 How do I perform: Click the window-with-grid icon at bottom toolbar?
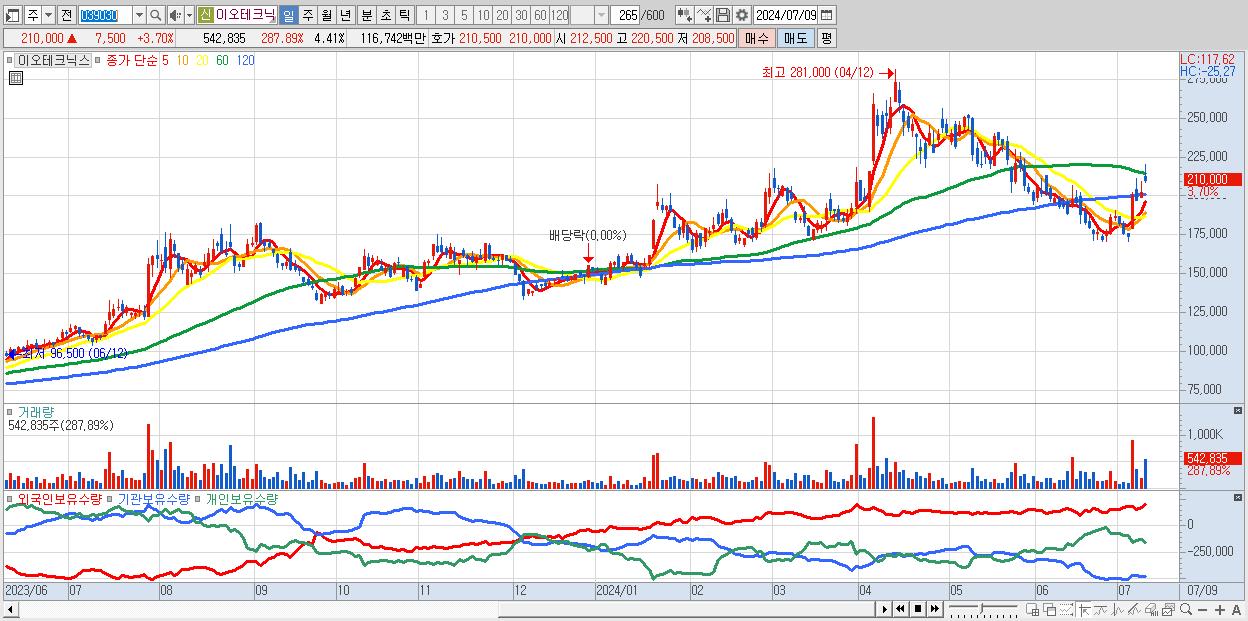coord(1032,610)
